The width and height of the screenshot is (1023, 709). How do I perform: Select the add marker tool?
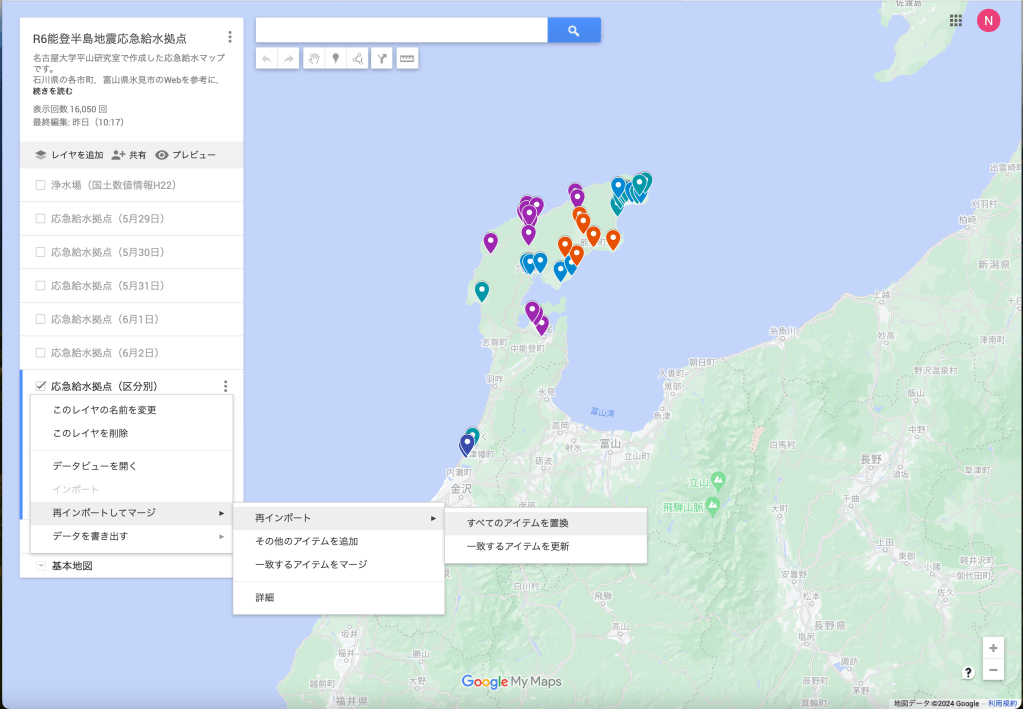(x=335, y=59)
